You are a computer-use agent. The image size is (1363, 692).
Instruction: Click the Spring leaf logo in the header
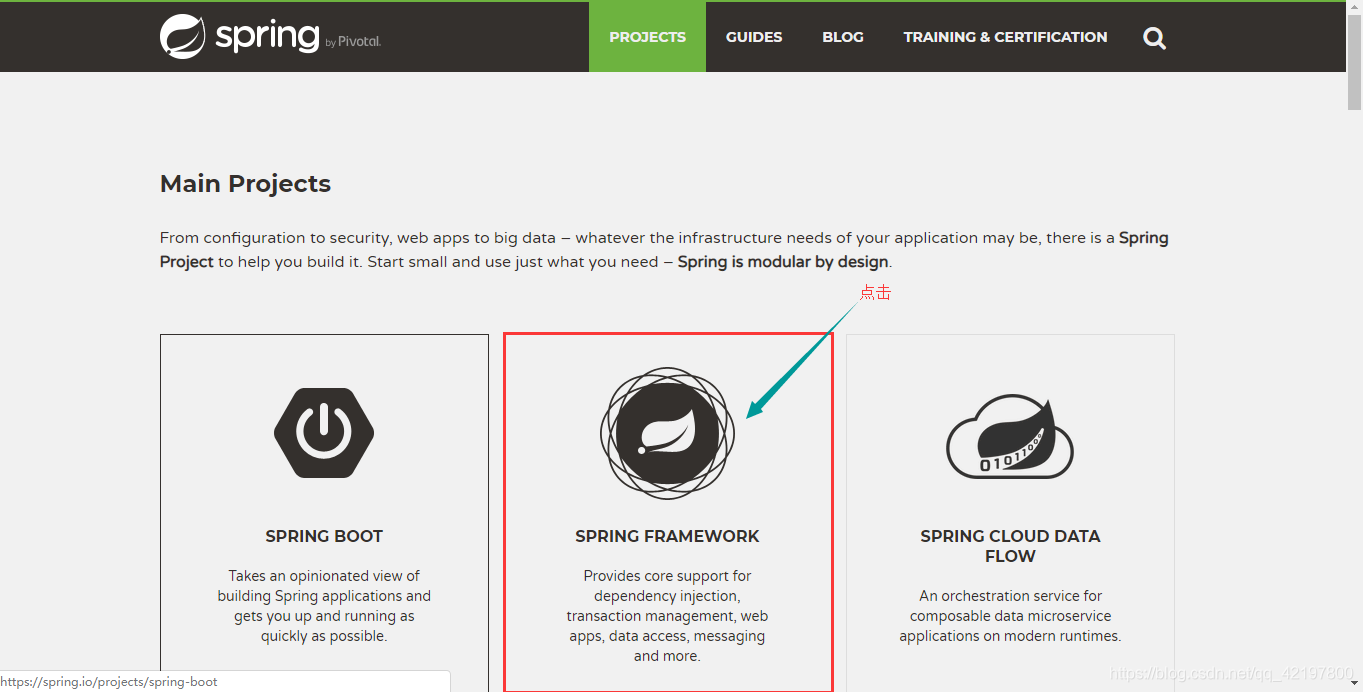tap(182, 37)
